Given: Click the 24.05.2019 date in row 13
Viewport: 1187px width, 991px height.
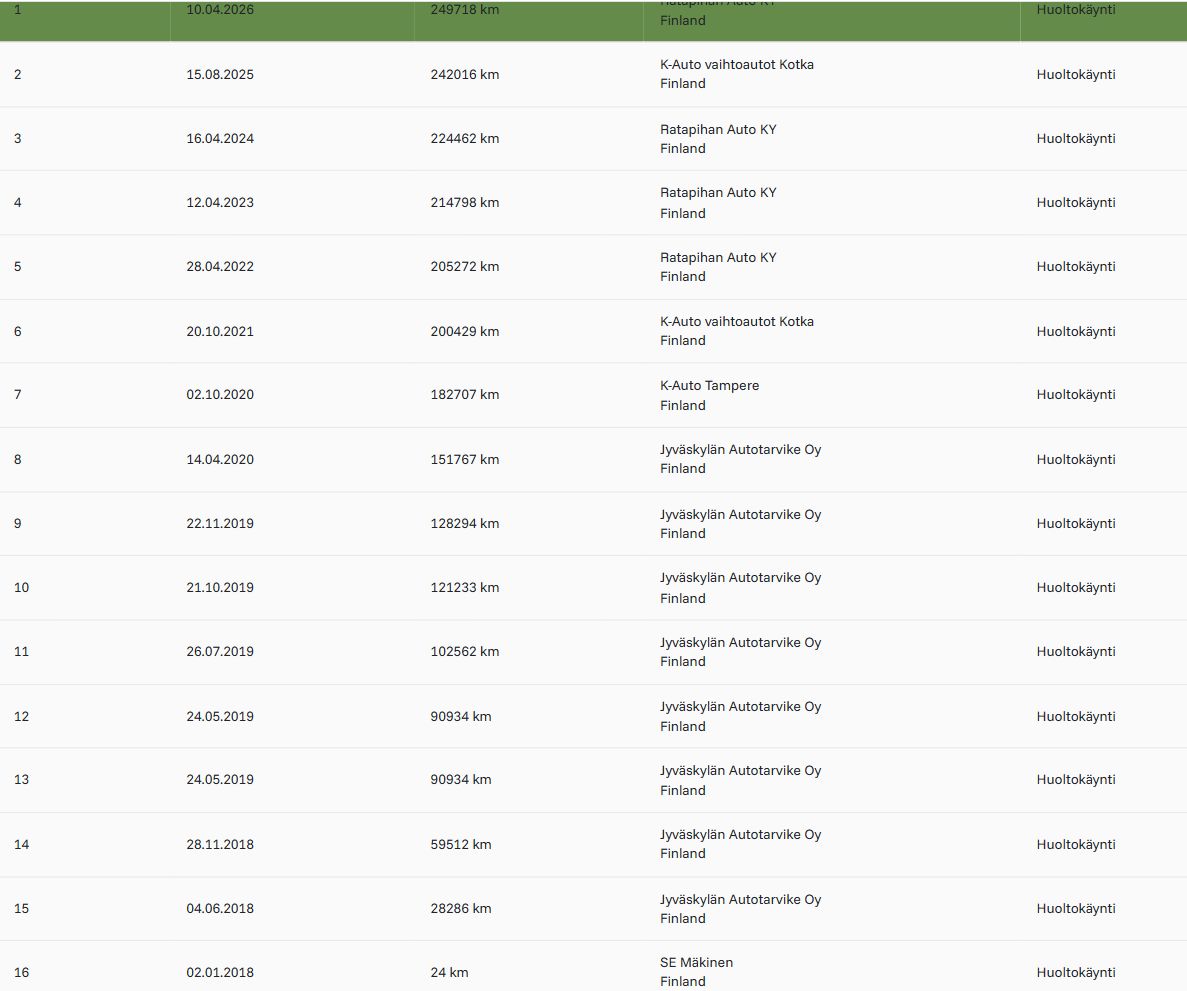Looking at the screenshot, I should pos(220,779).
